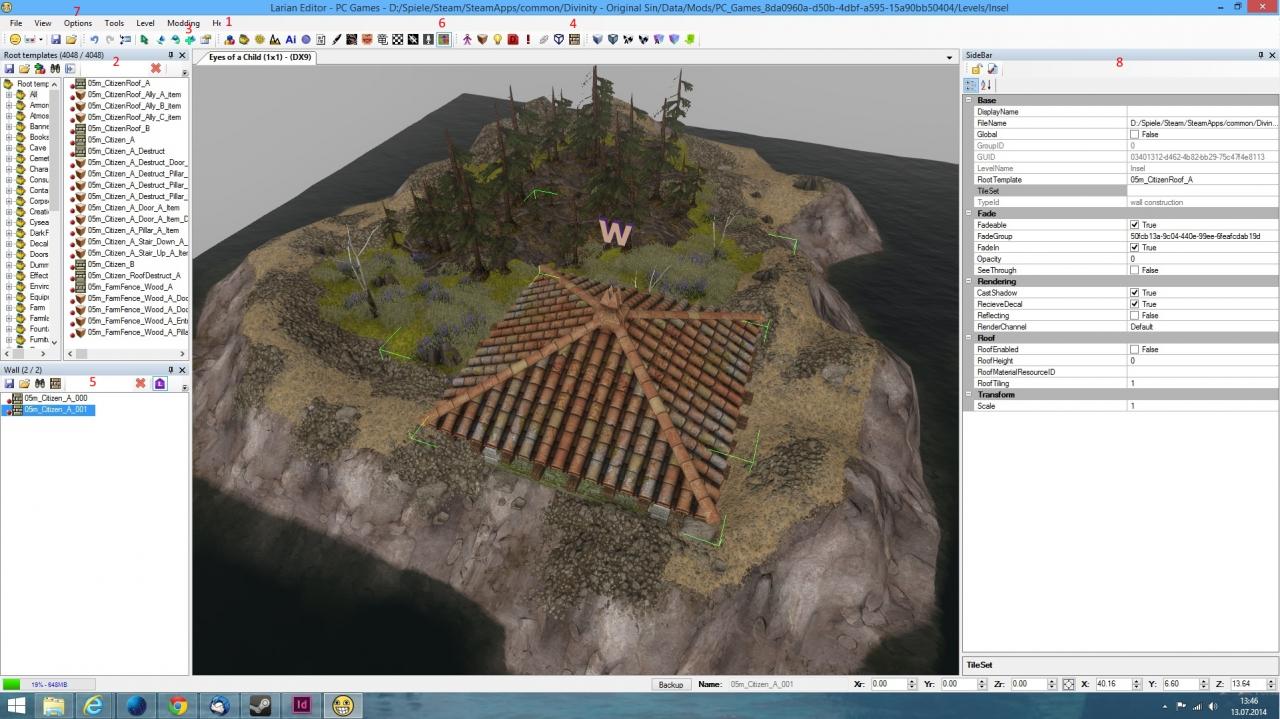Open the Level menu
The width and height of the screenshot is (1280, 719).
(x=145, y=22)
